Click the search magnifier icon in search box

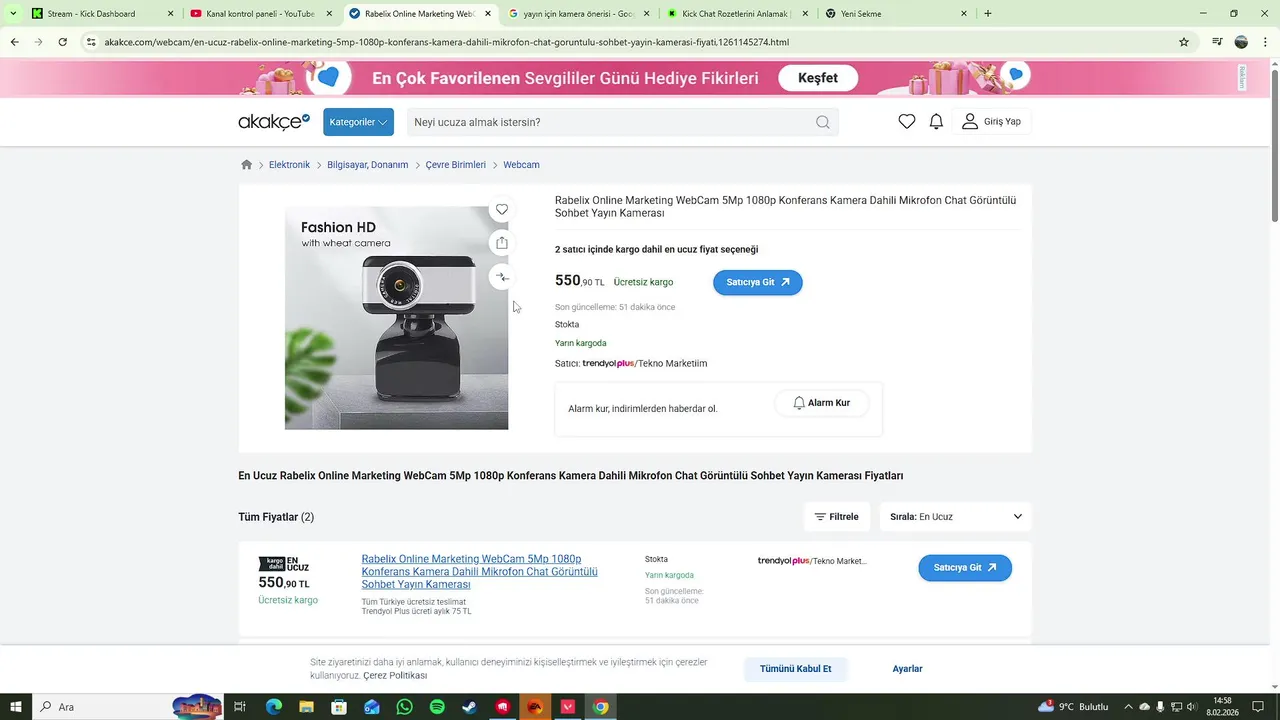(x=822, y=122)
